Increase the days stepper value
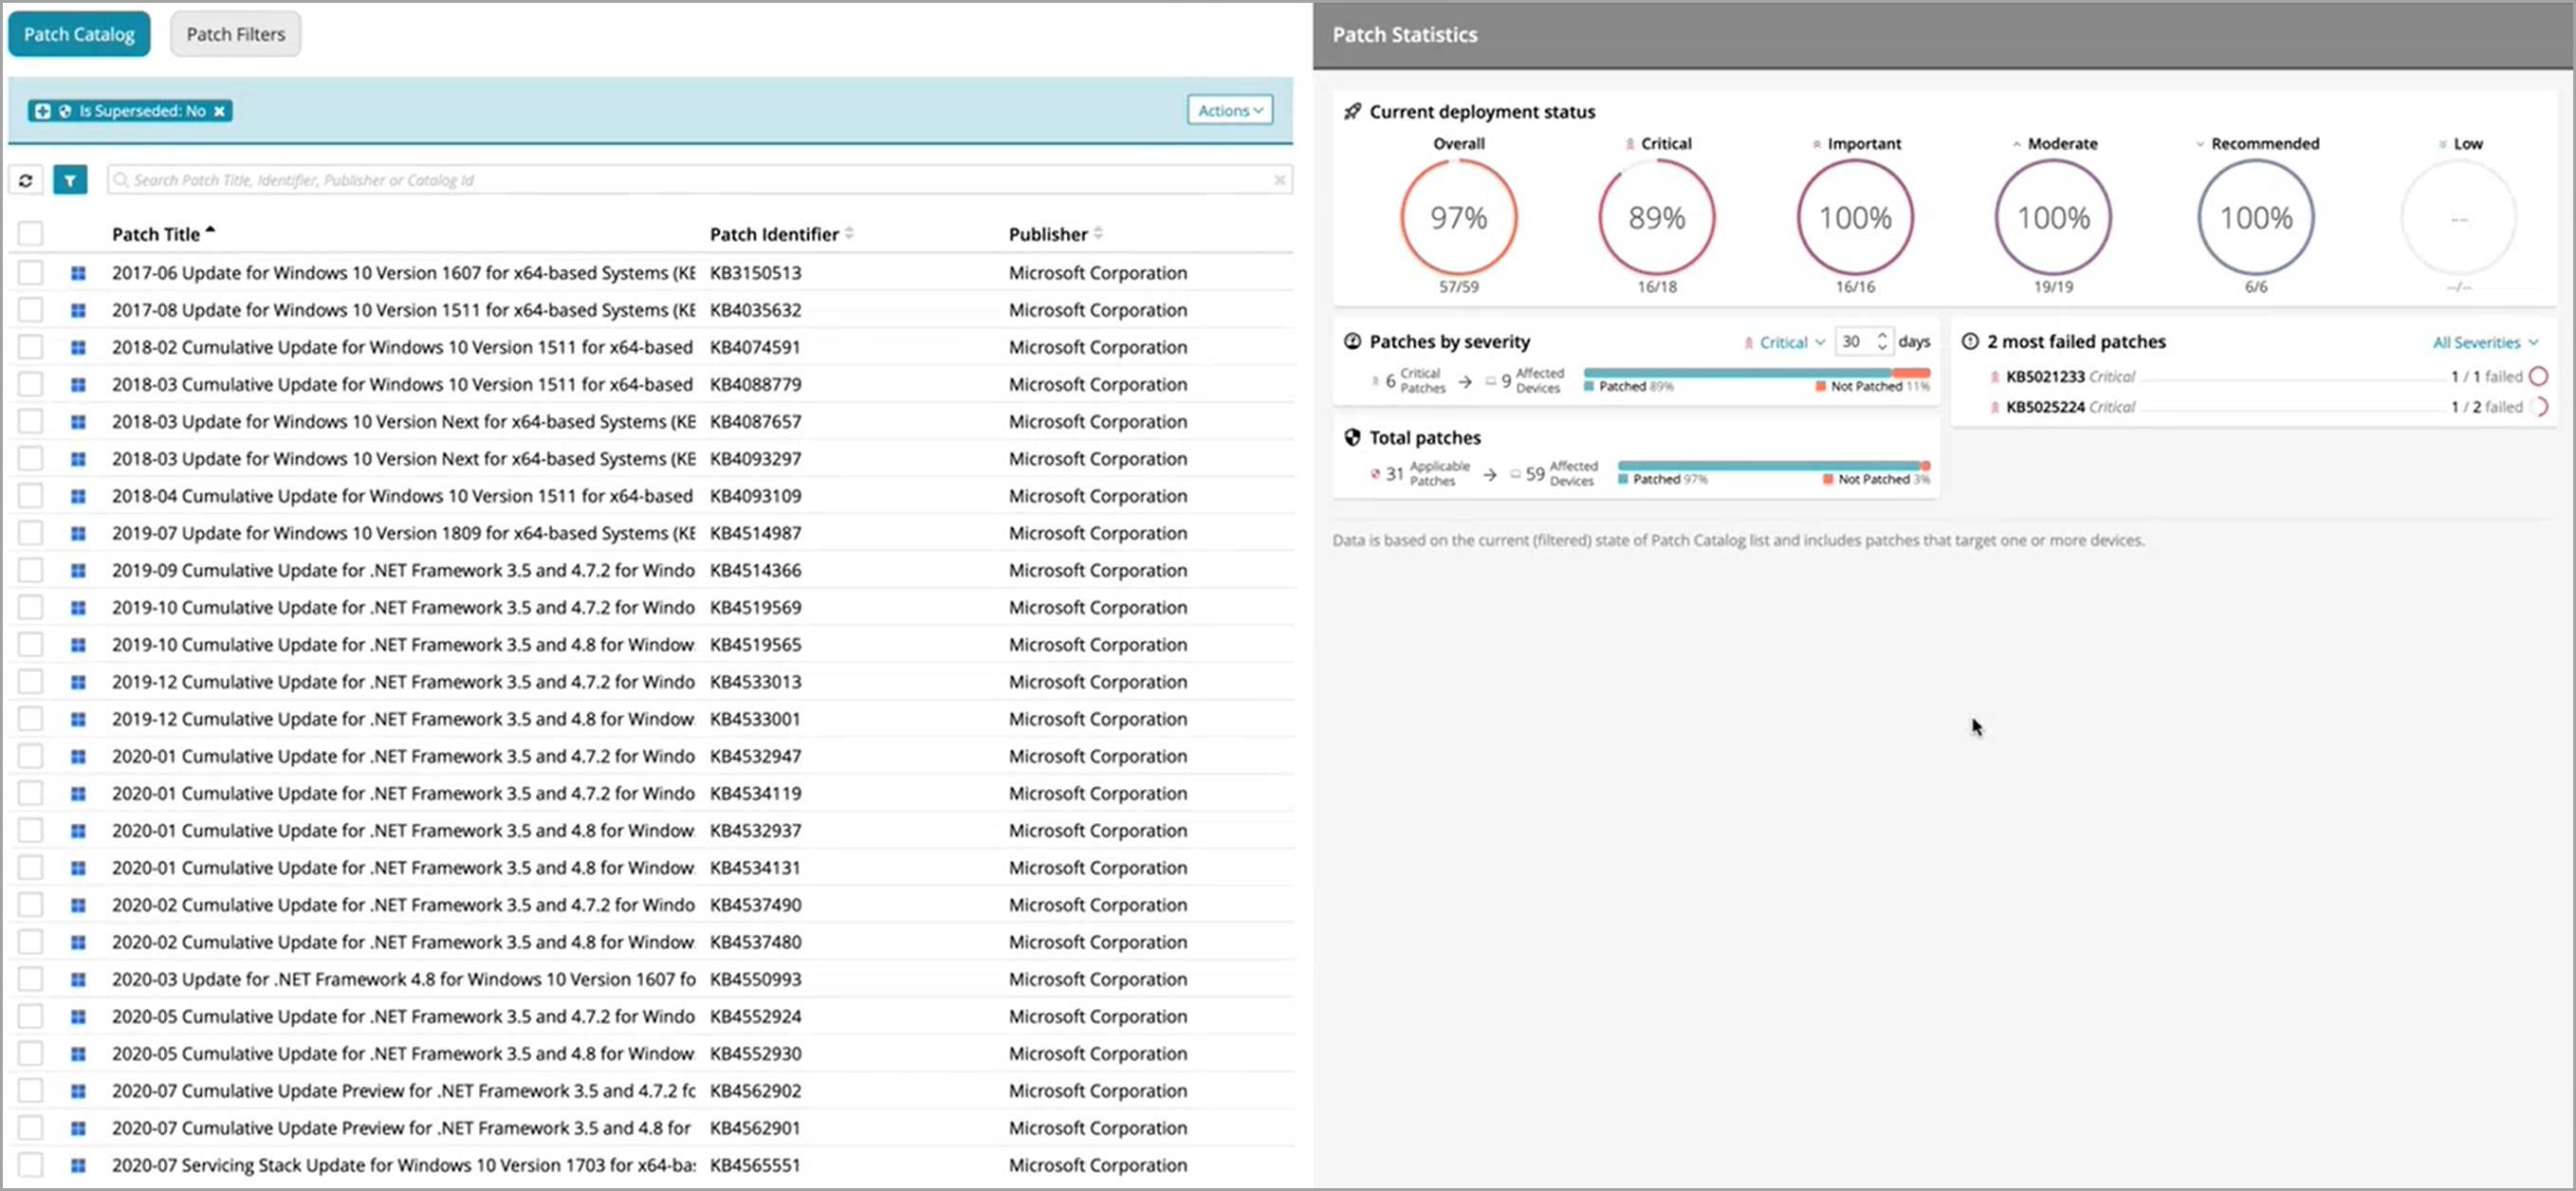2576x1191 pixels. pos(1882,335)
